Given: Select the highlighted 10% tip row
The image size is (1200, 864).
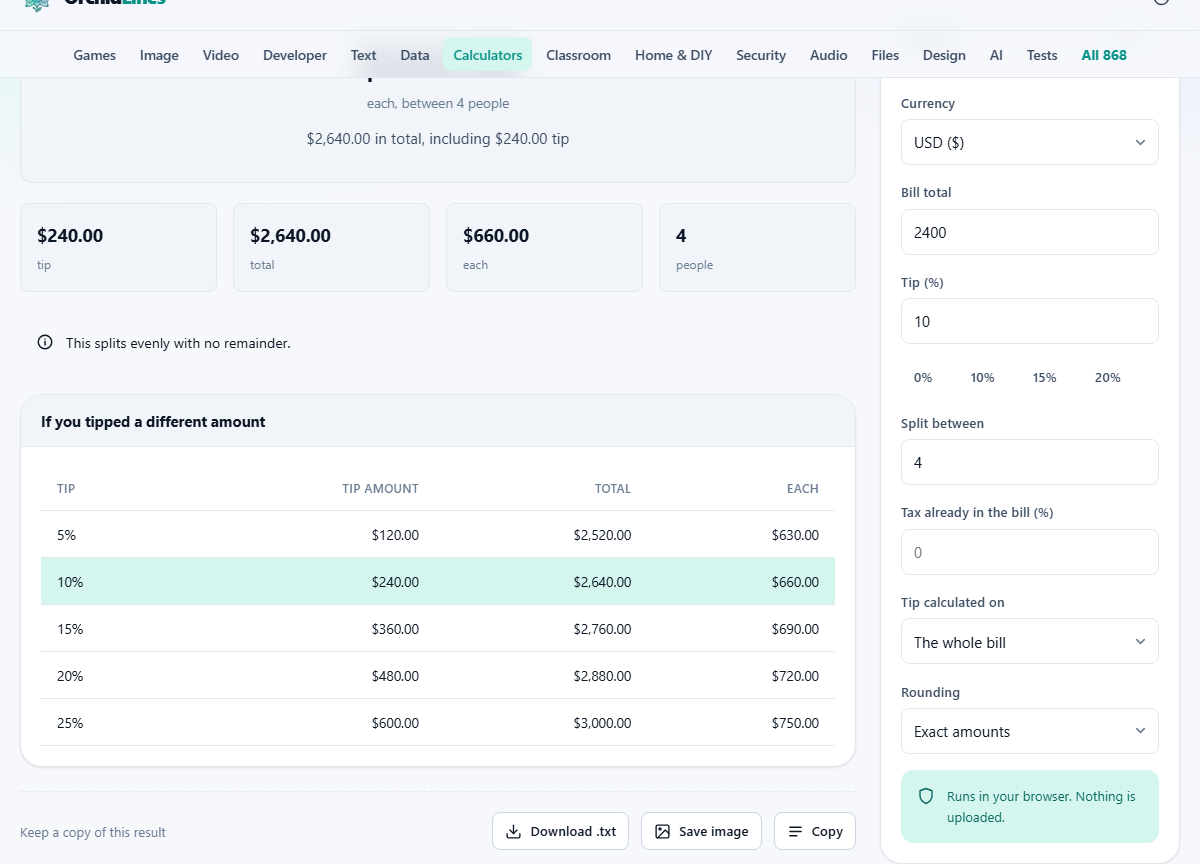Looking at the screenshot, I should coord(438,582).
